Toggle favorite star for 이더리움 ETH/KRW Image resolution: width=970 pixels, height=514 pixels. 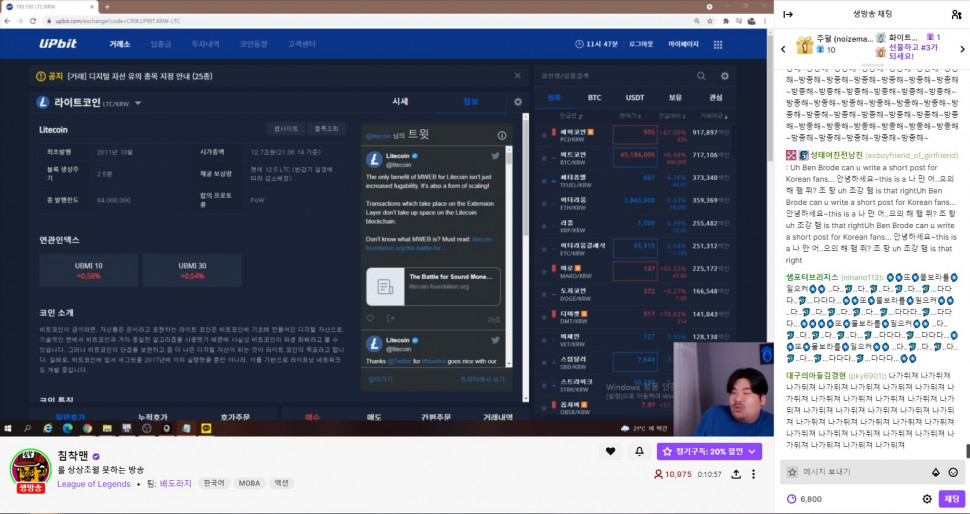[544, 203]
